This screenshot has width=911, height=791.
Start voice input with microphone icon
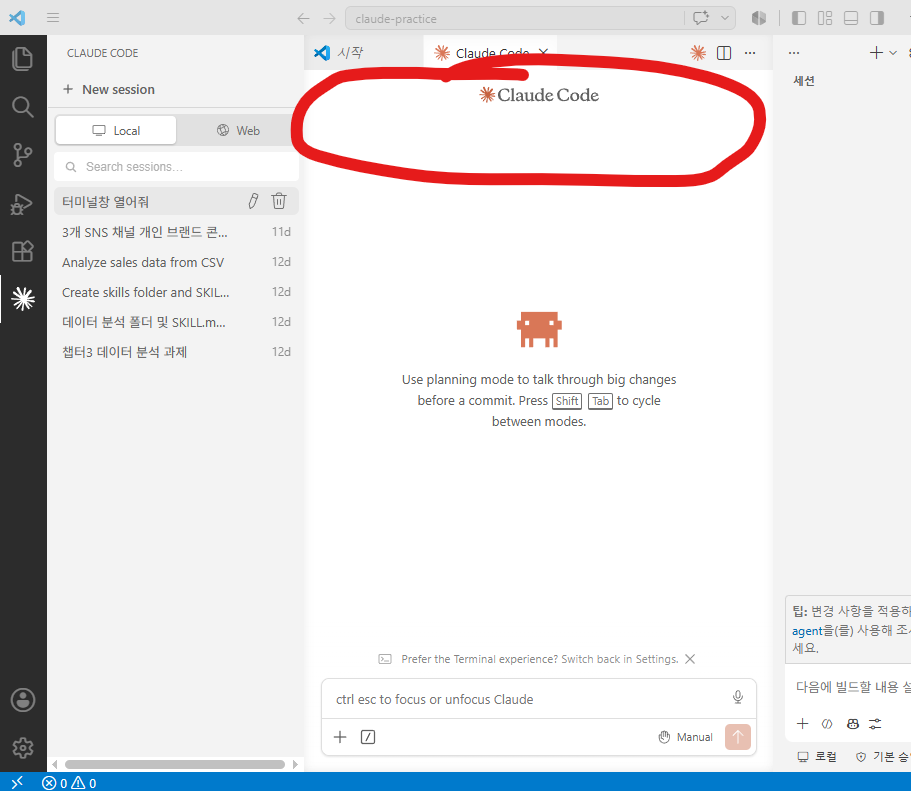pos(738,697)
